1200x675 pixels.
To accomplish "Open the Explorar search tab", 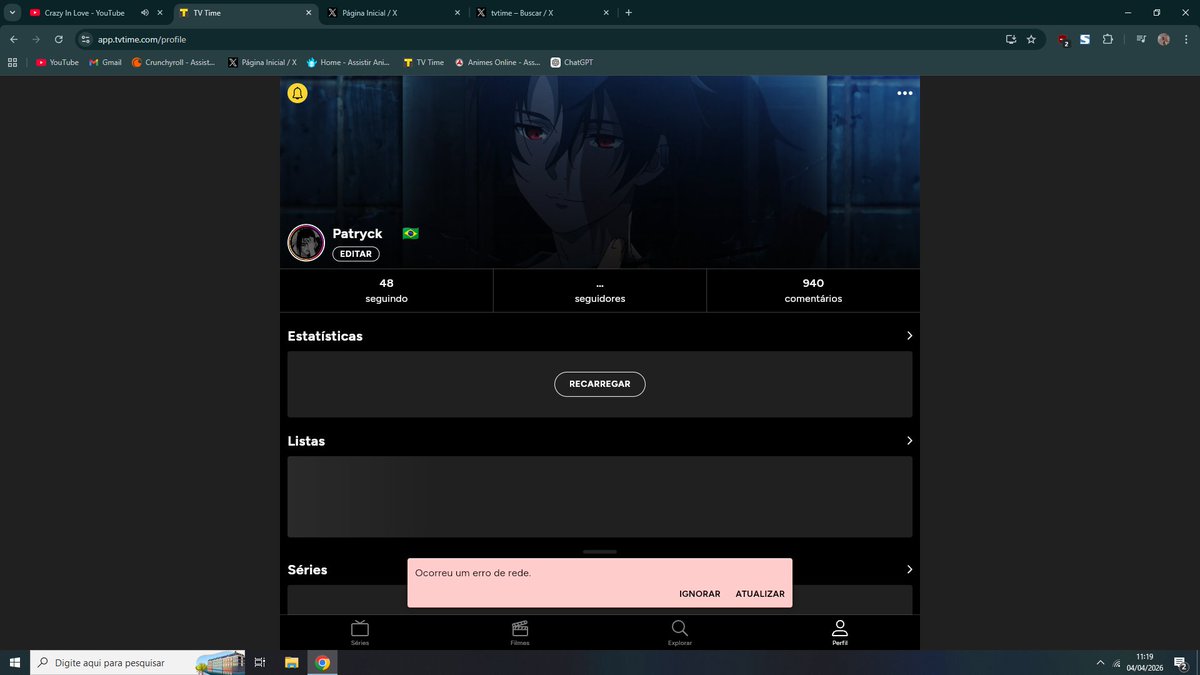I will coord(680,632).
